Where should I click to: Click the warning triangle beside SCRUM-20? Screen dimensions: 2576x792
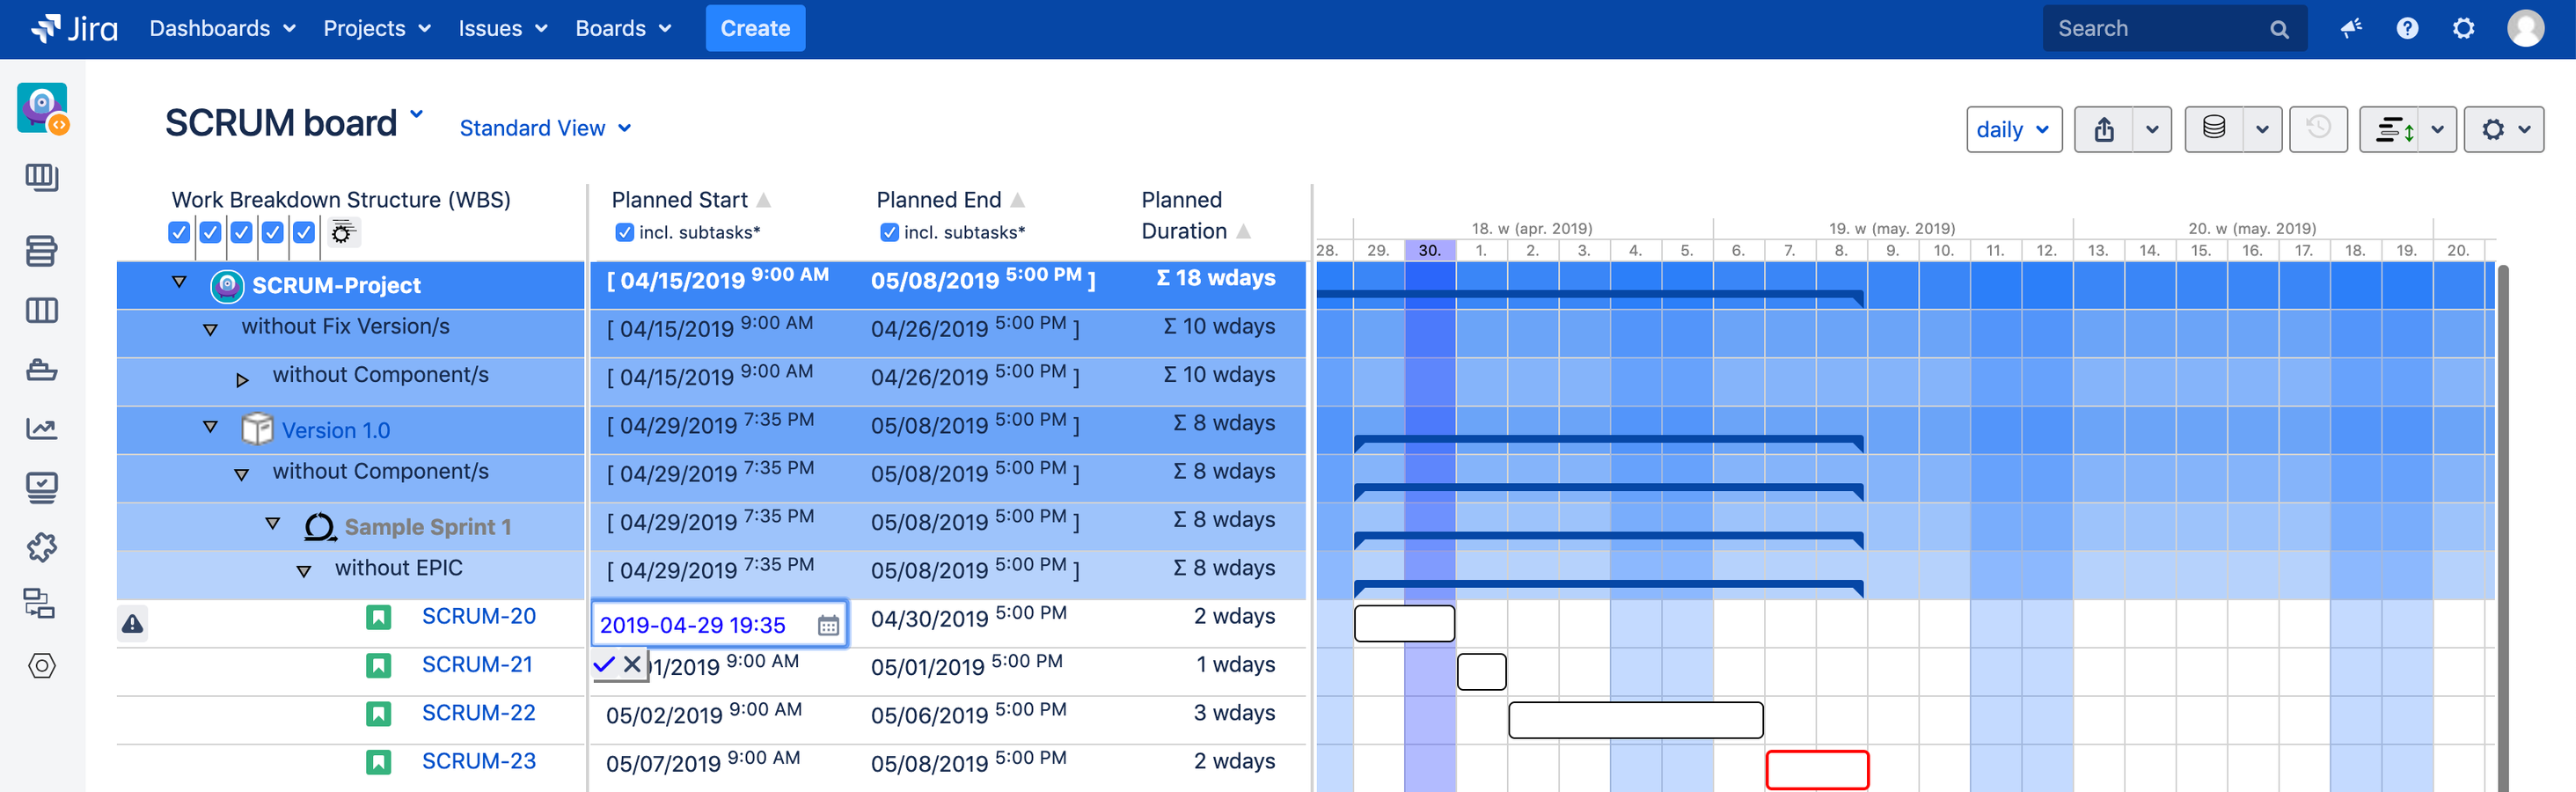tap(132, 624)
